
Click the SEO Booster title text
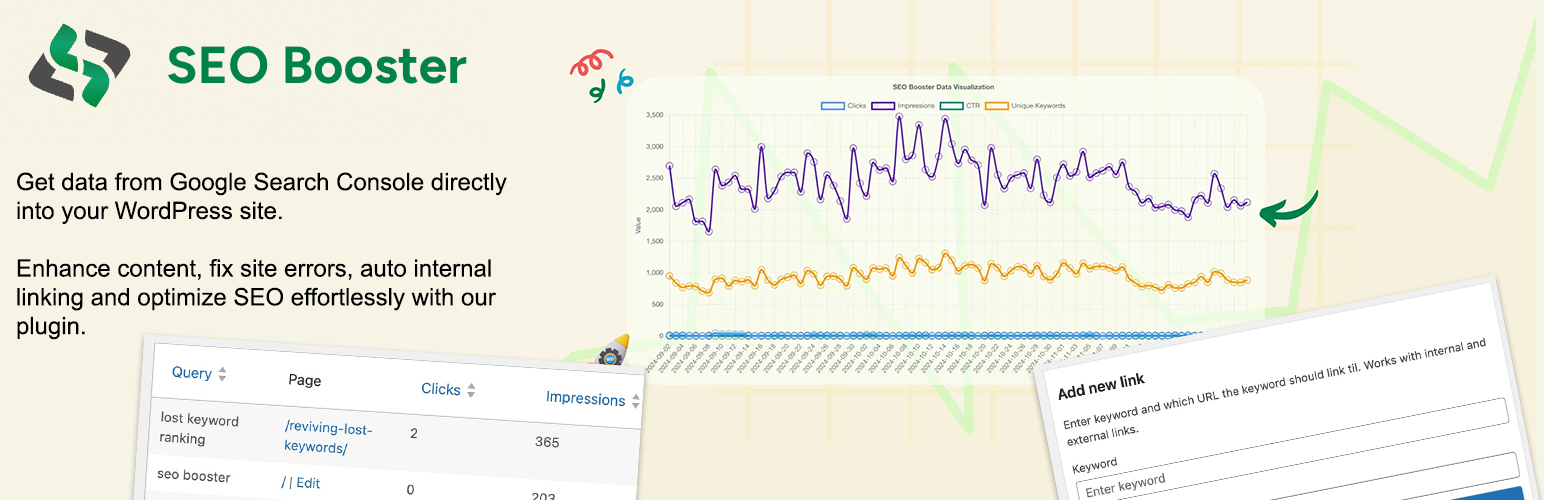[317, 66]
